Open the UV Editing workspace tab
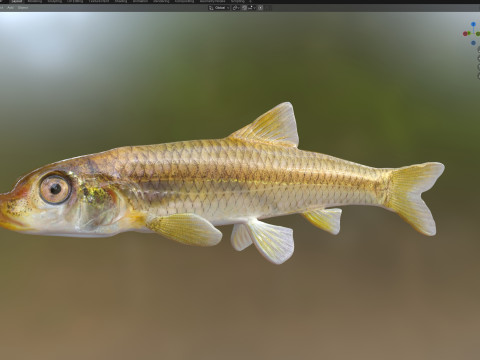 pyautogui.click(x=75, y=1)
